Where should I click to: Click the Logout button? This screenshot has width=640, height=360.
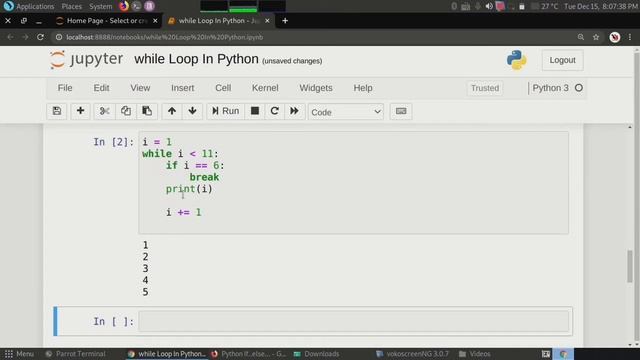click(x=562, y=60)
